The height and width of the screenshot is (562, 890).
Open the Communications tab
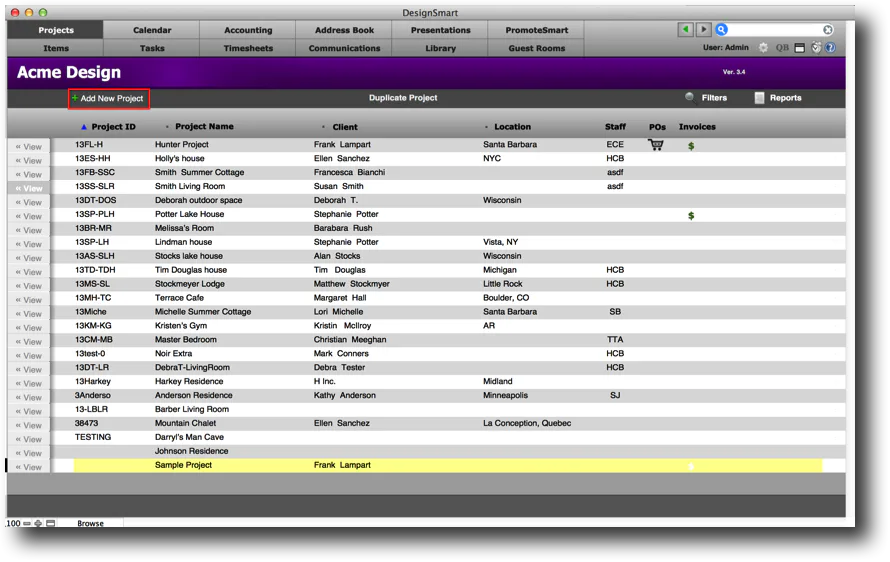tap(345, 48)
